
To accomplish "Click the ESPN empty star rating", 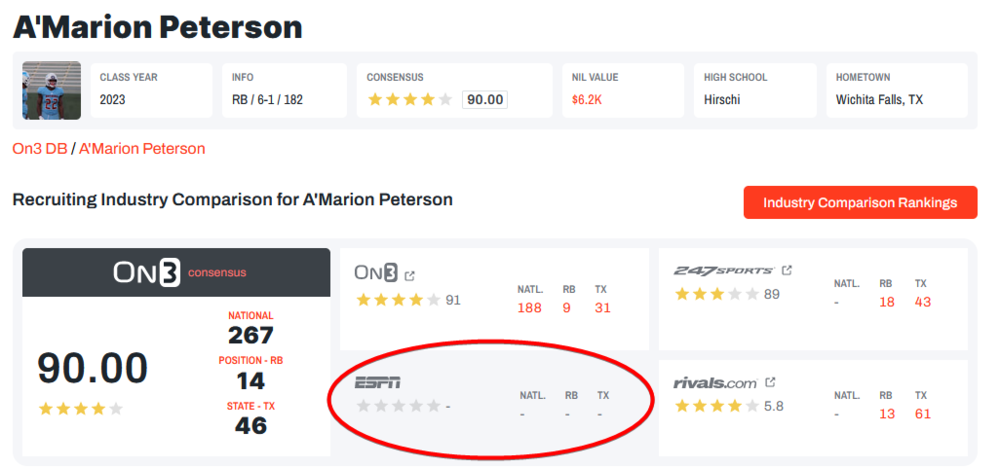I will coord(398,406).
